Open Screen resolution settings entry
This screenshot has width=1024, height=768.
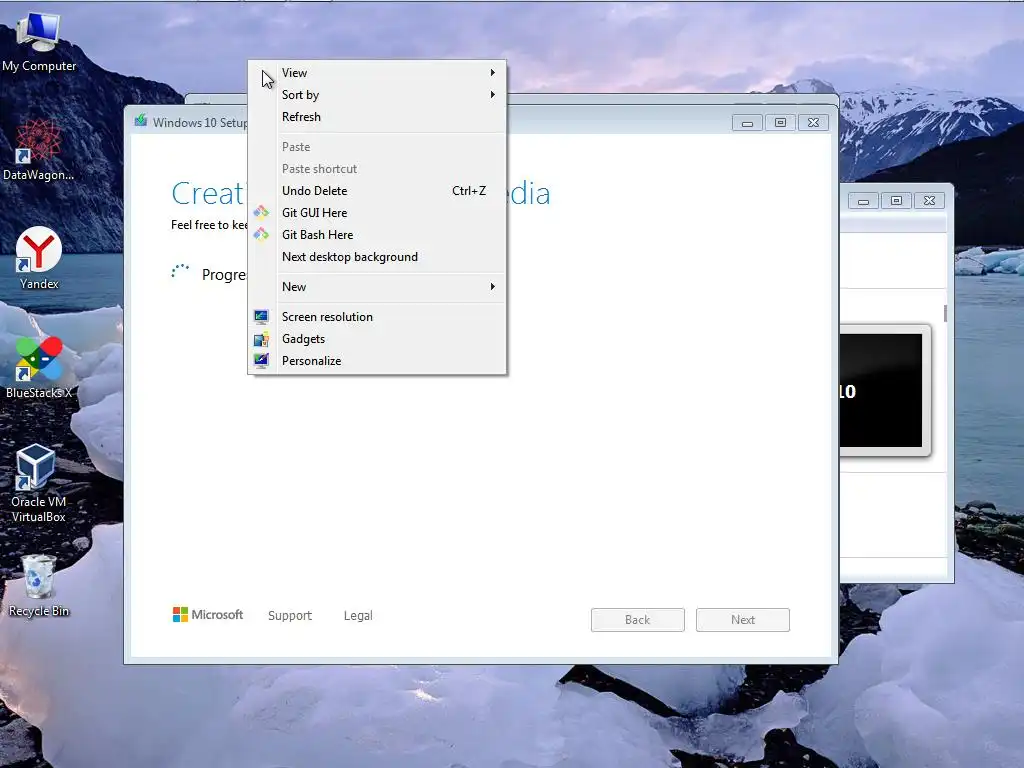click(x=377, y=317)
